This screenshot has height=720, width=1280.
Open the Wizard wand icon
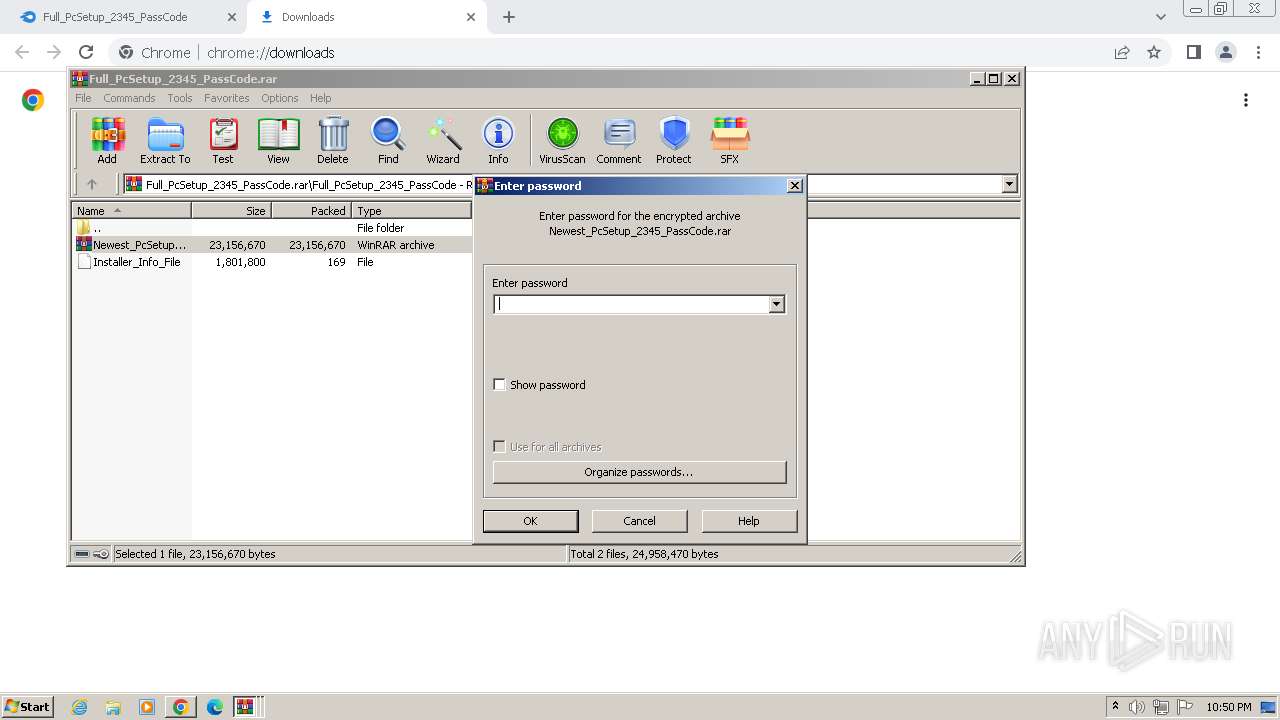coord(443,140)
